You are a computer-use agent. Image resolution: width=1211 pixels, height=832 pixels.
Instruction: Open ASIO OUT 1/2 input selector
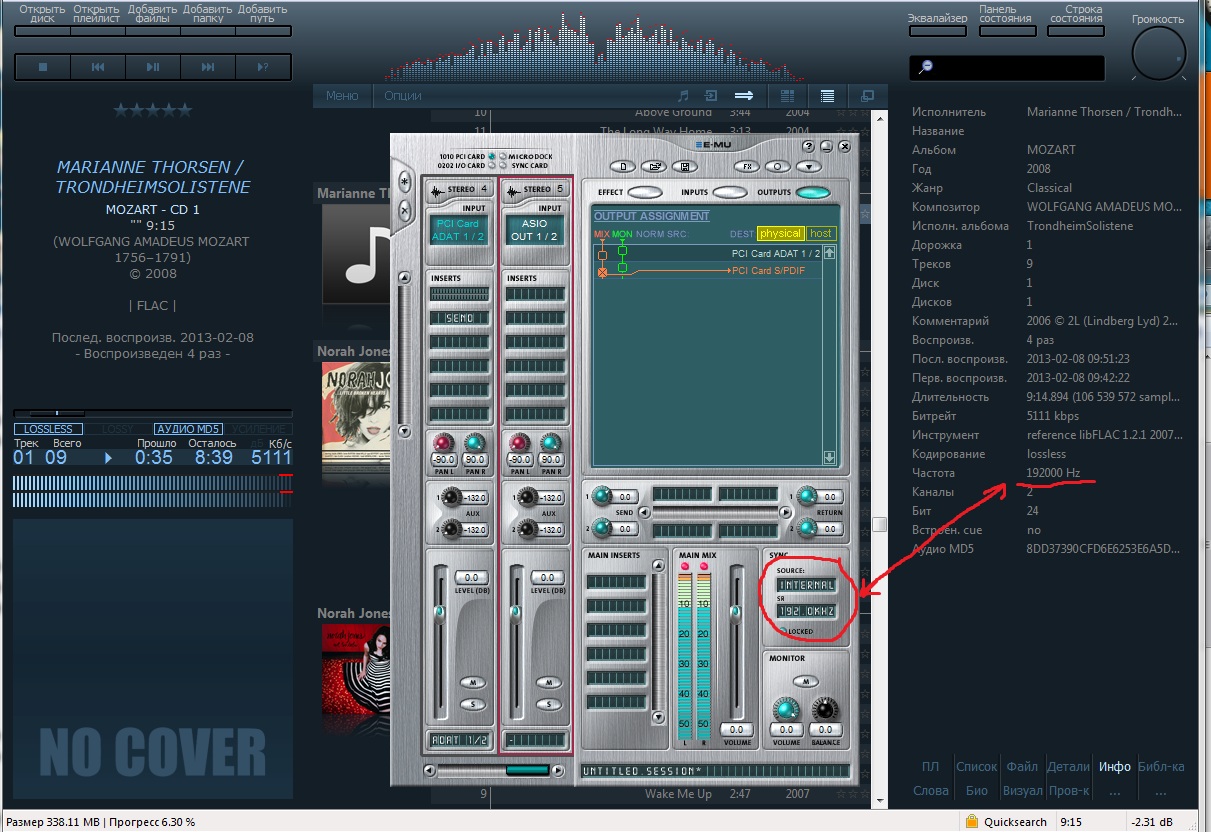[536, 230]
